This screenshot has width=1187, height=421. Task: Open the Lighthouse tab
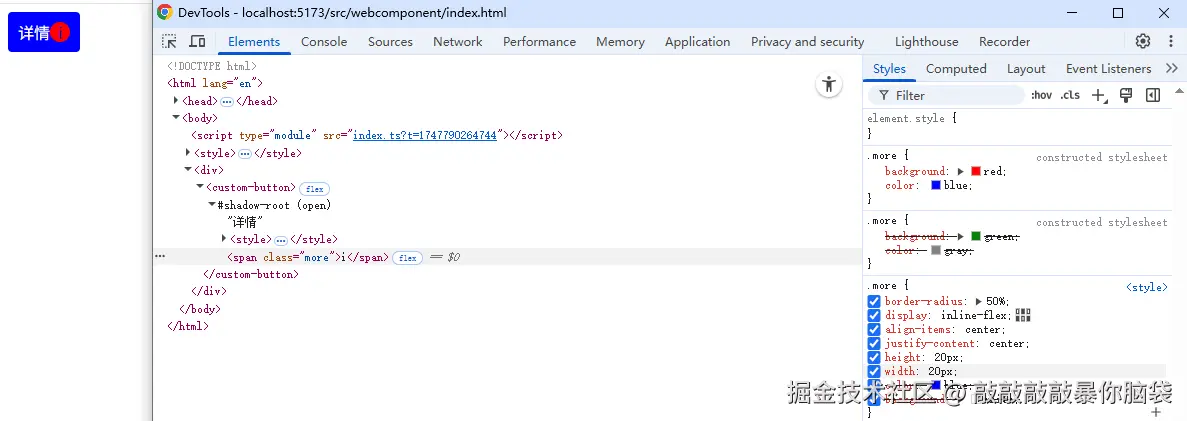[x=926, y=42]
